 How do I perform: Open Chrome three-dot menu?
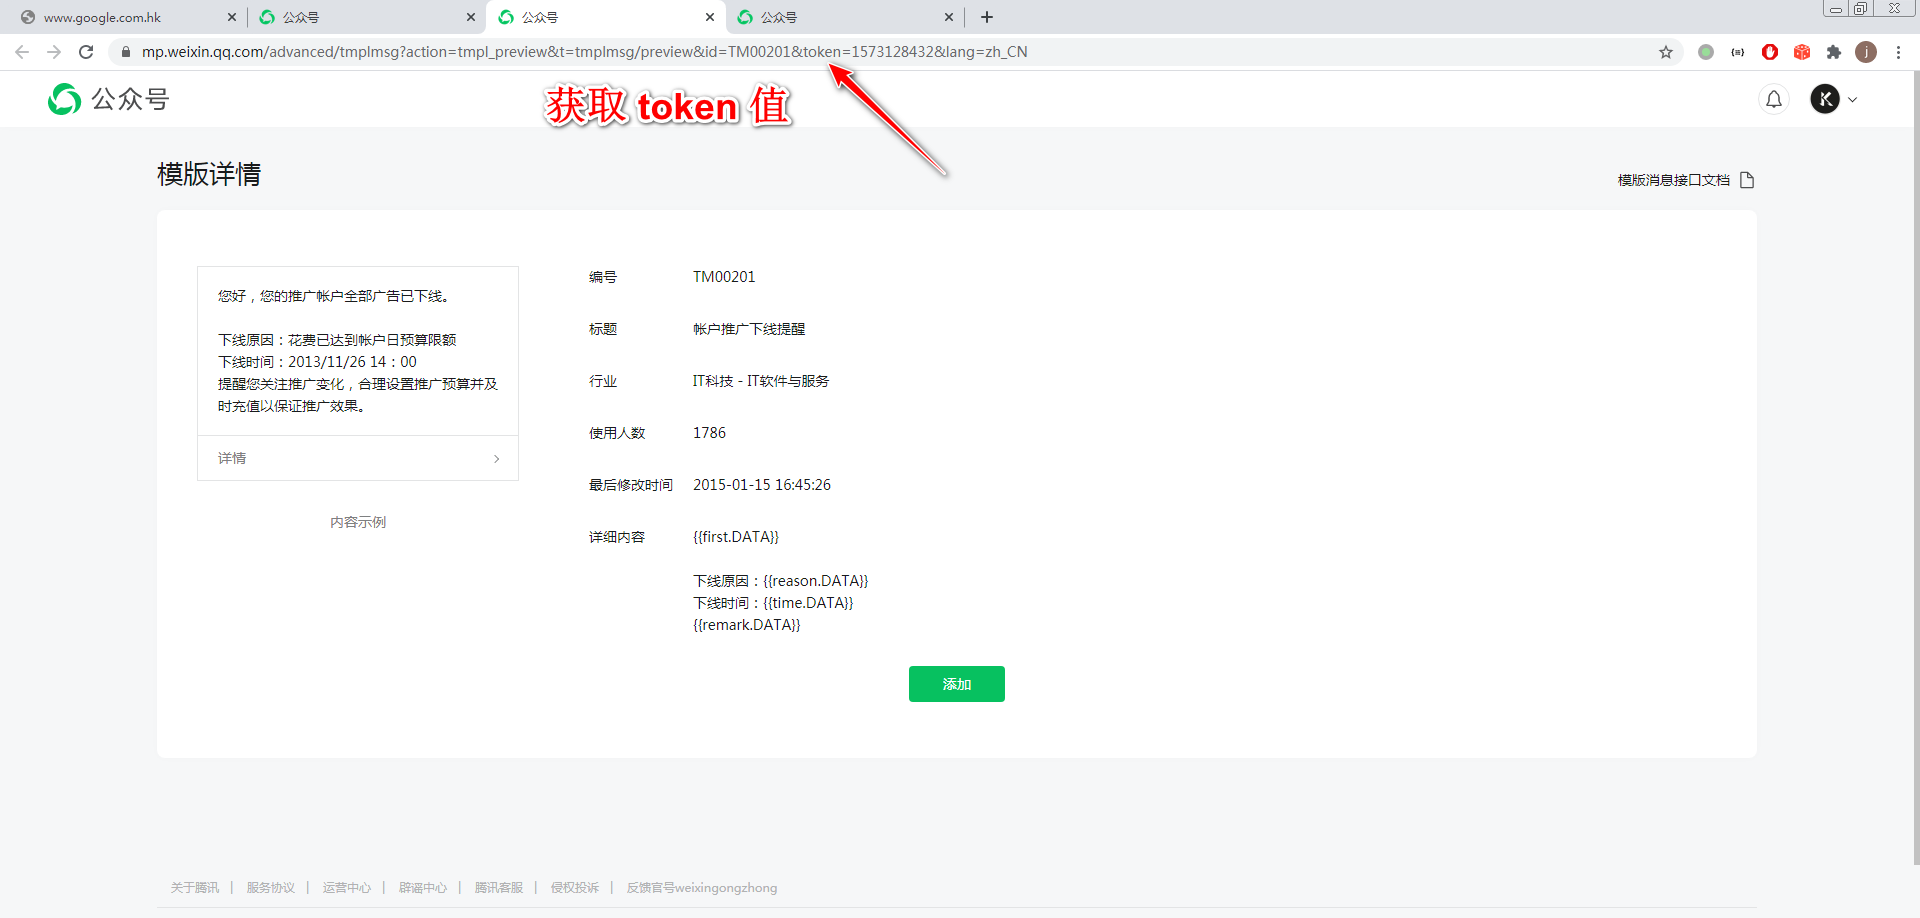click(1898, 52)
